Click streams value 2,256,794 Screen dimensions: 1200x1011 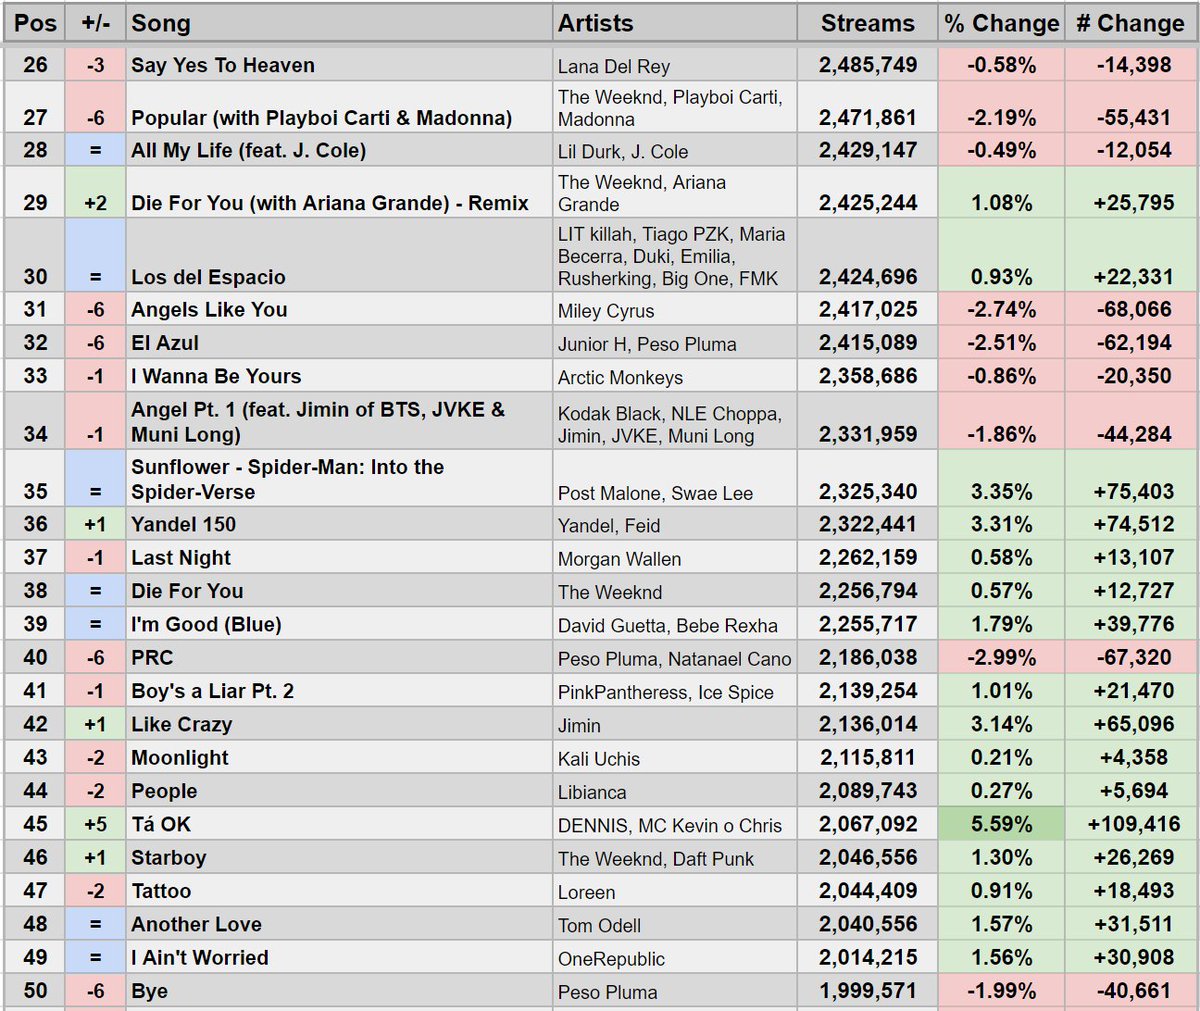[868, 591]
